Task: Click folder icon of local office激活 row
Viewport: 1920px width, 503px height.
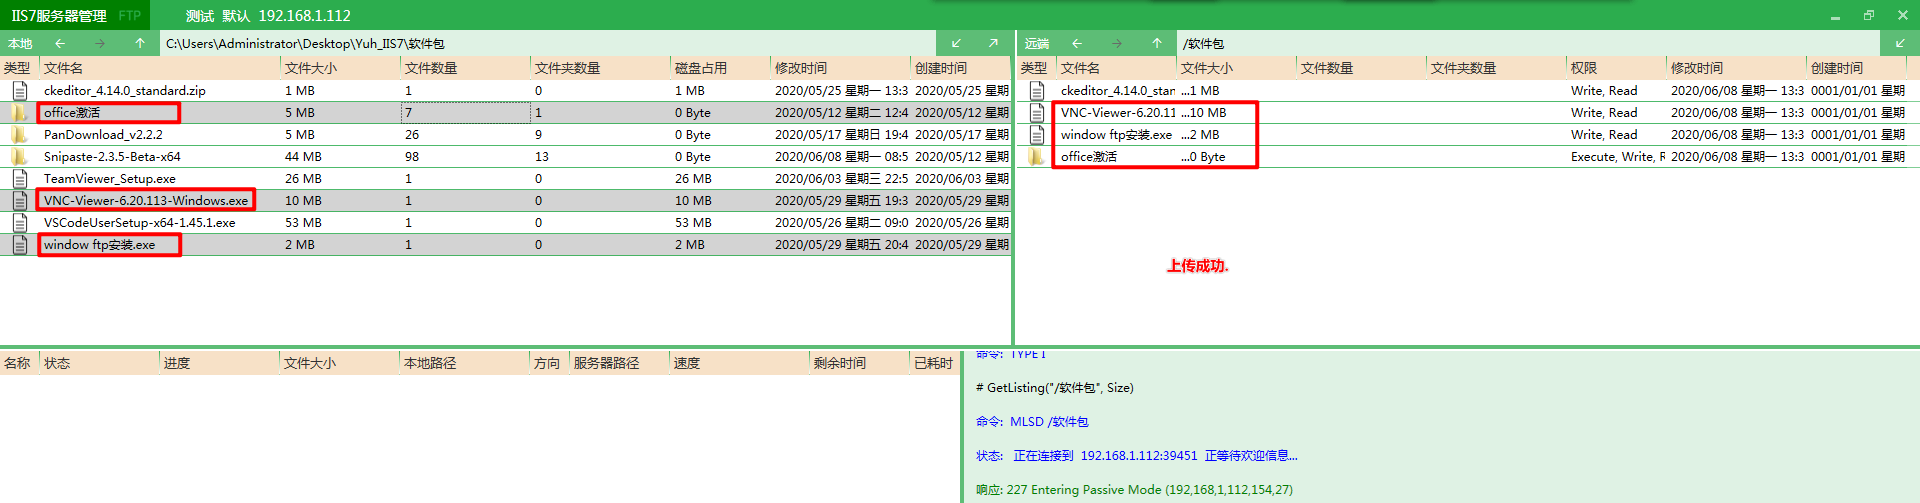Action: tap(19, 112)
